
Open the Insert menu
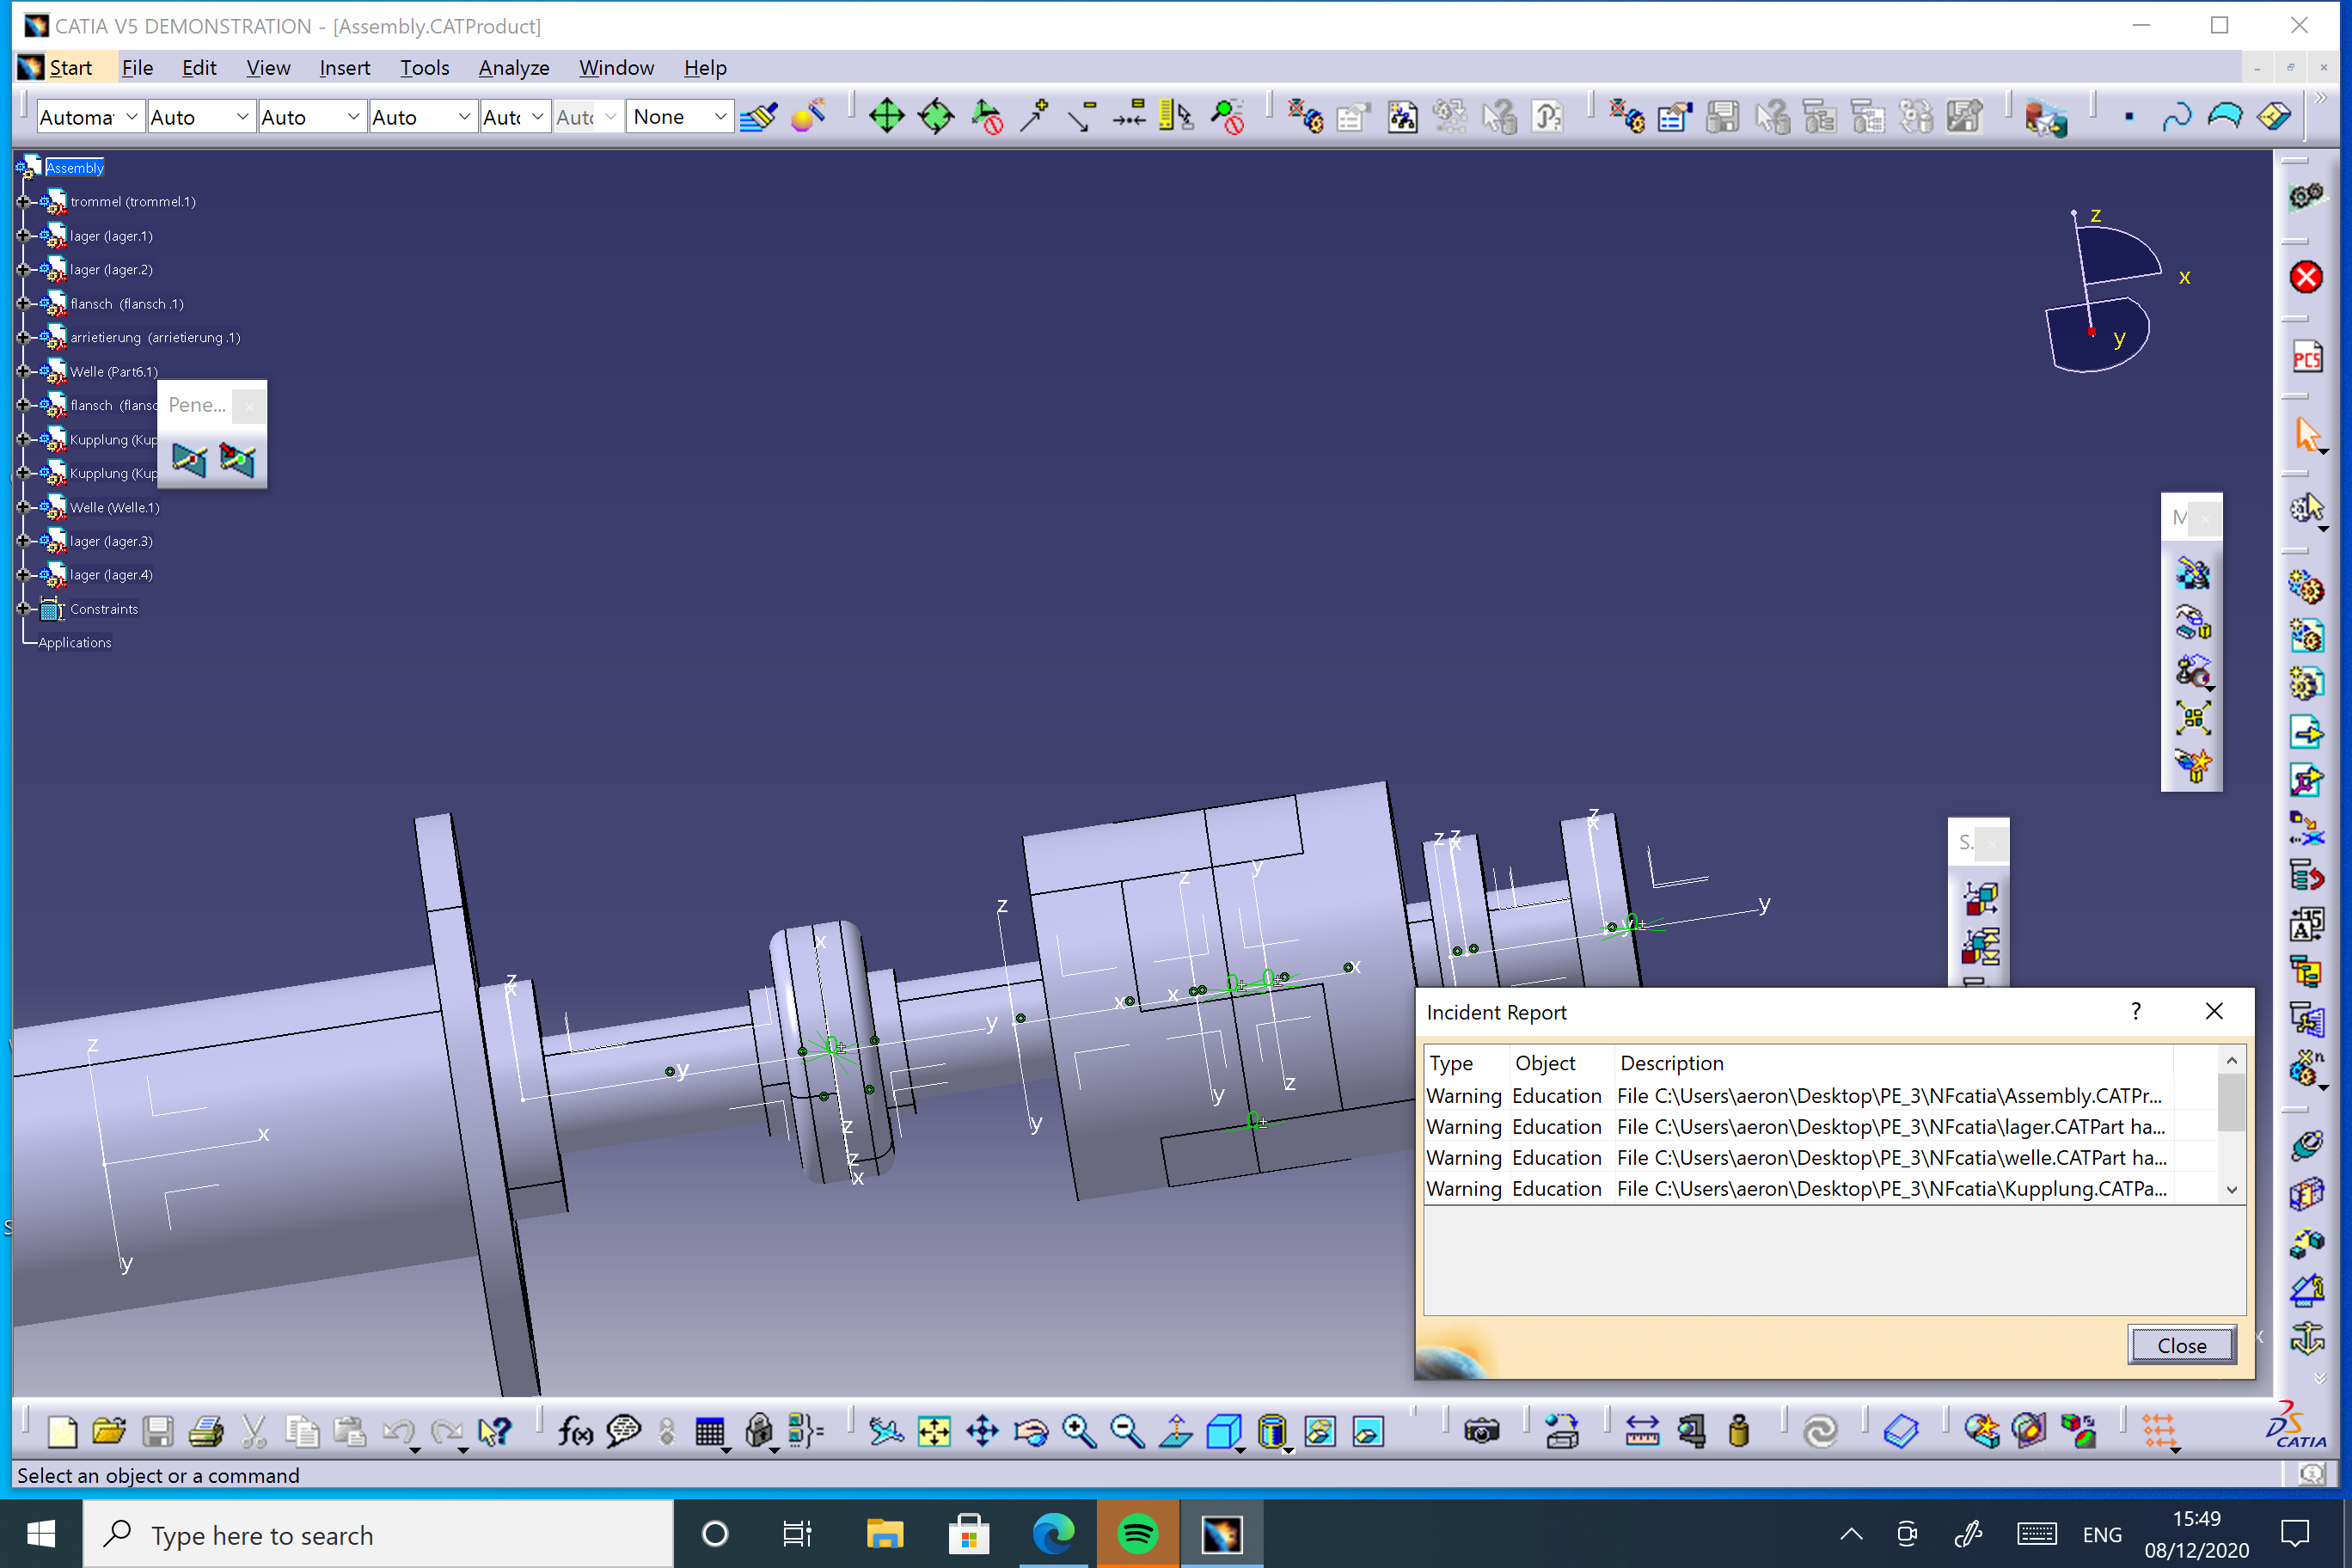[345, 67]
